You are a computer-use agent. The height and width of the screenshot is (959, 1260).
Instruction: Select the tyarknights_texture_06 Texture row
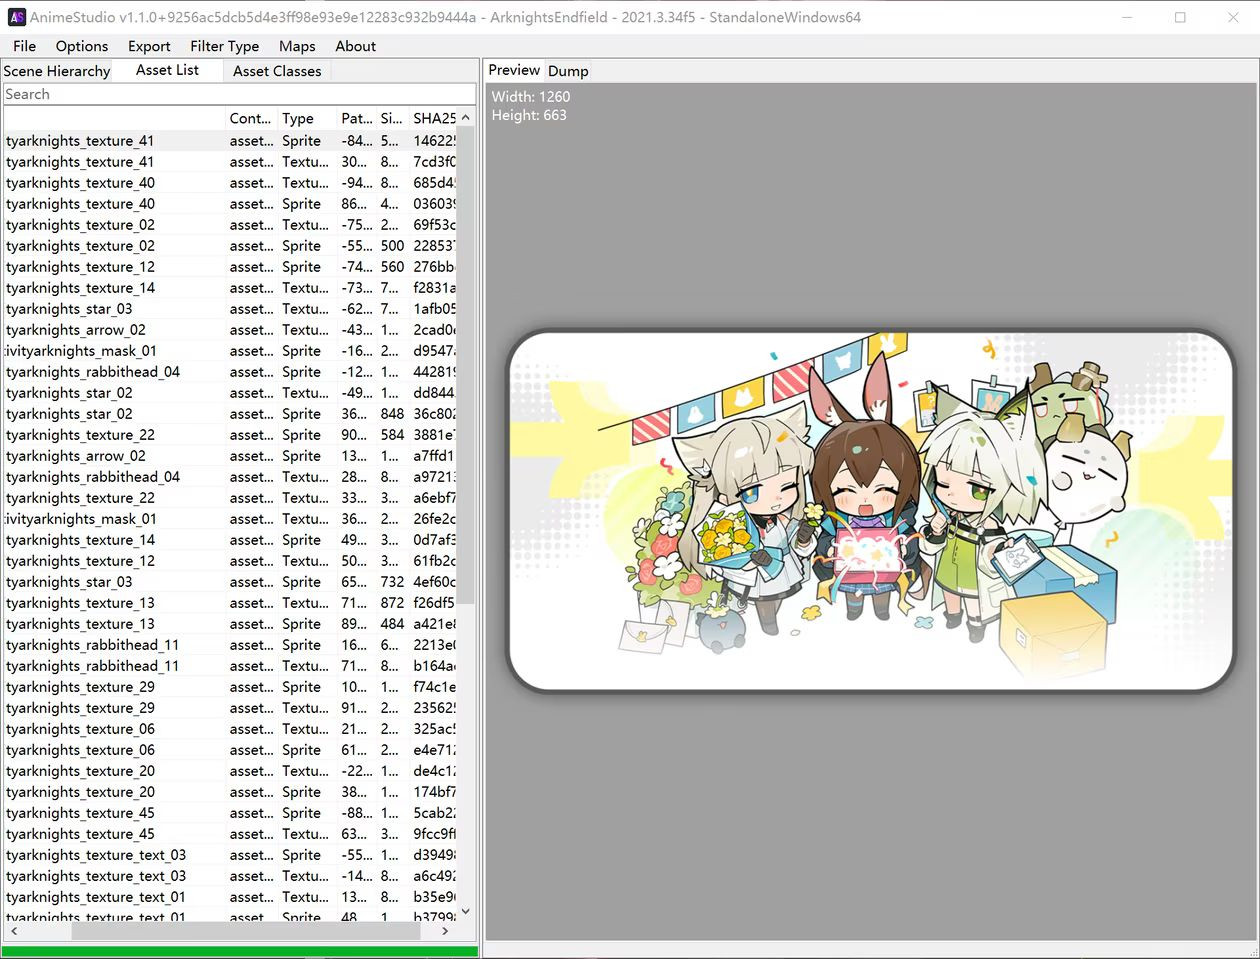[230, 729]
